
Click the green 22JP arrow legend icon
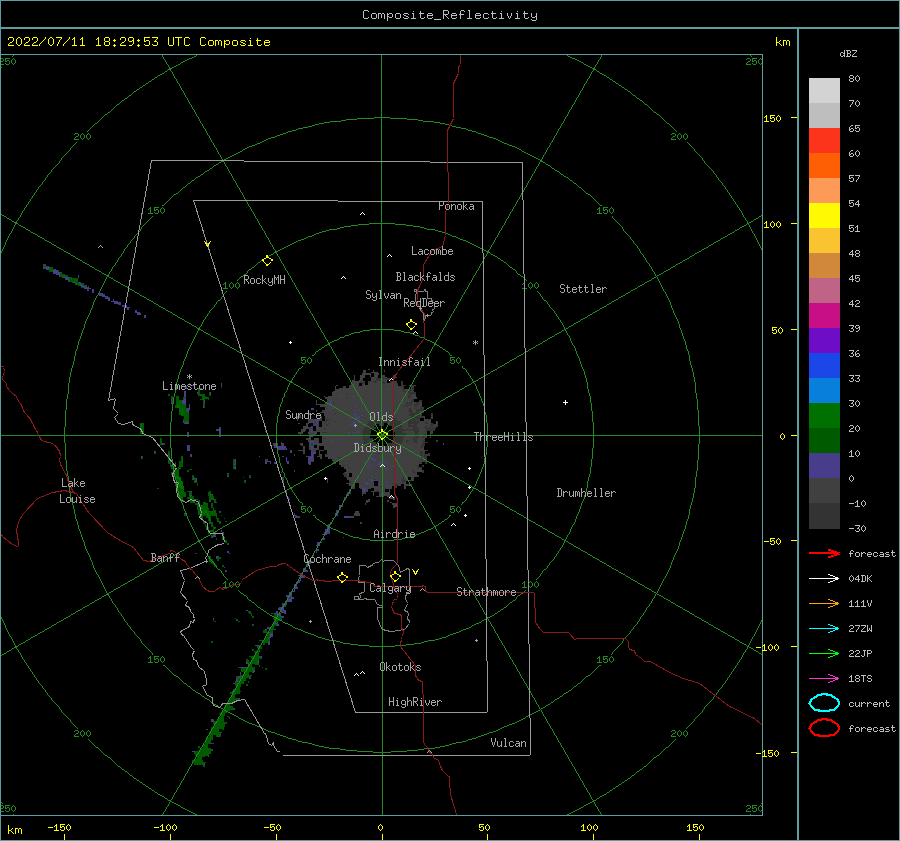(x=824, y=653)
